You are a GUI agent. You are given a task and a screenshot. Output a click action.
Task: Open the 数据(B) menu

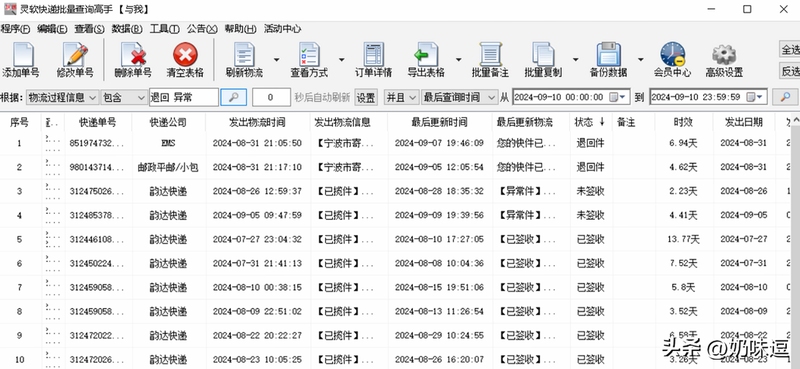(127, 29)
